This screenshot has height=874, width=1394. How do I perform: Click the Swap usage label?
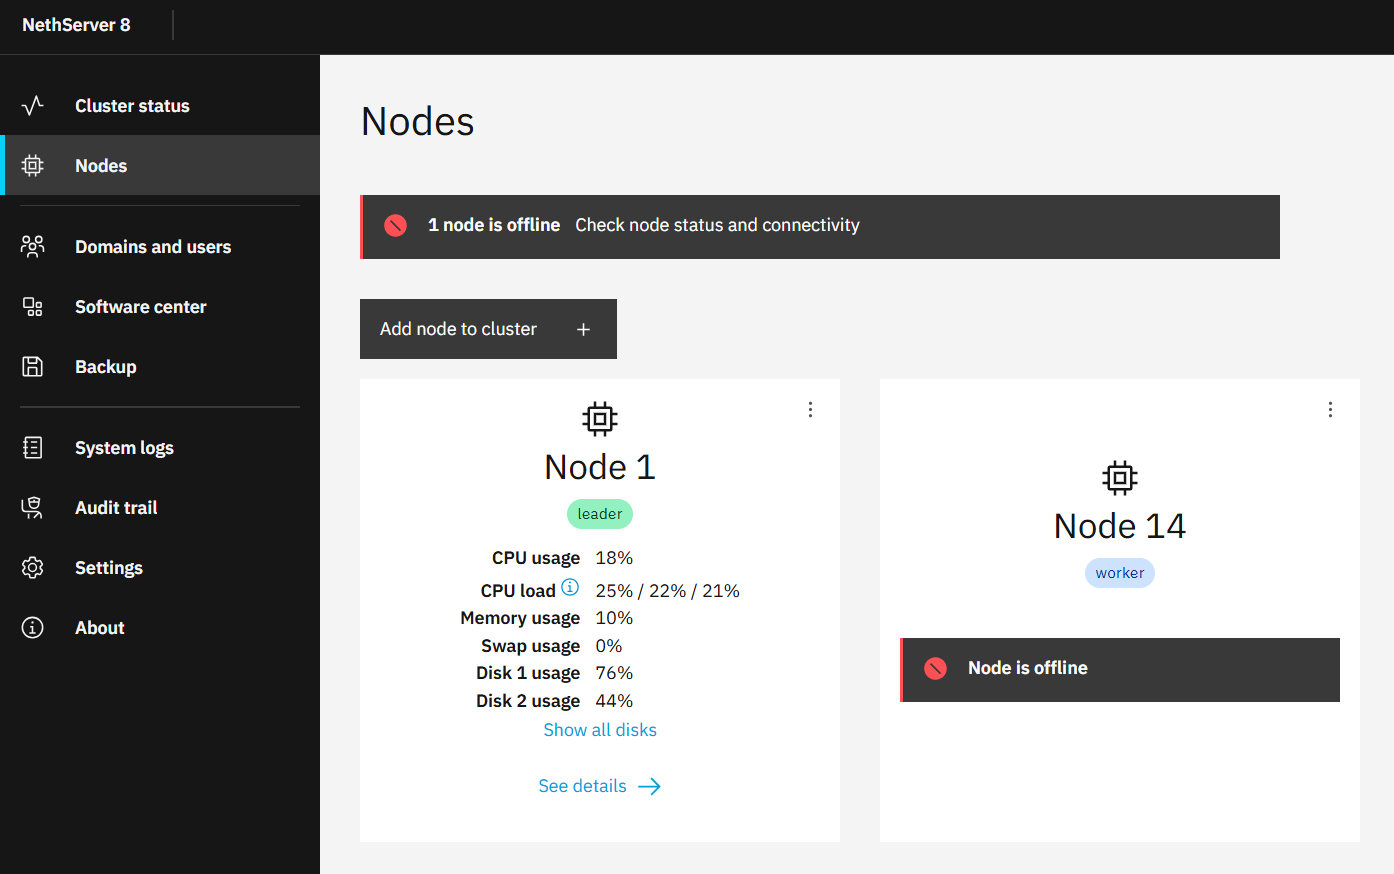click(530, 646)
